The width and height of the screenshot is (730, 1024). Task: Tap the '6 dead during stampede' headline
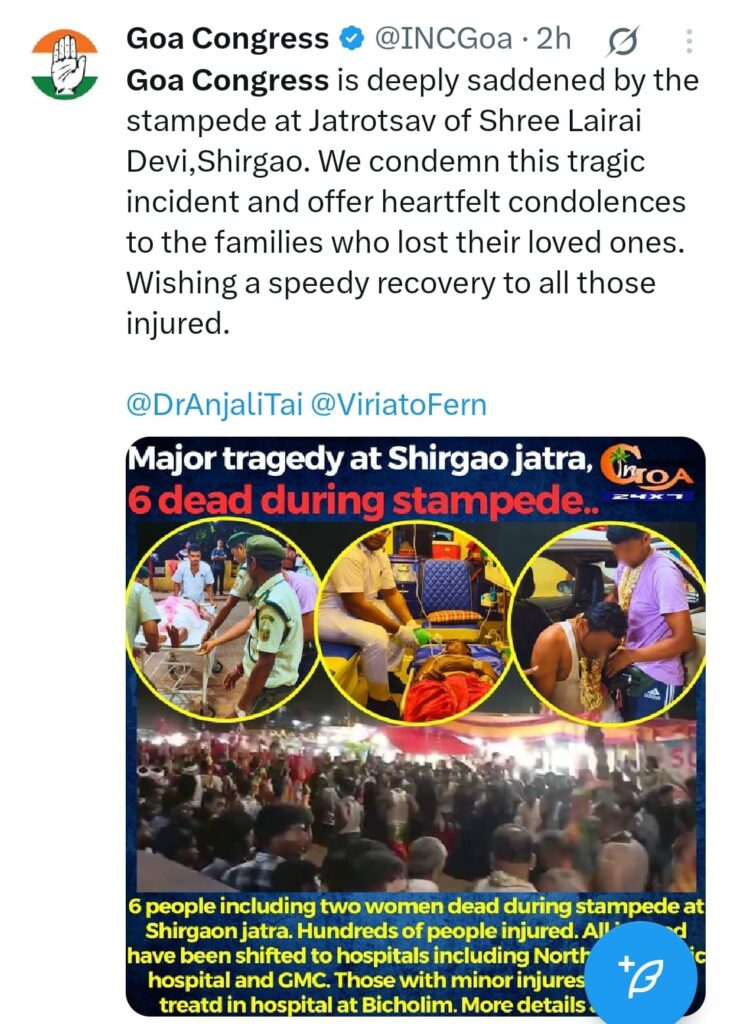pyautogui.click(x=363, y=501)
